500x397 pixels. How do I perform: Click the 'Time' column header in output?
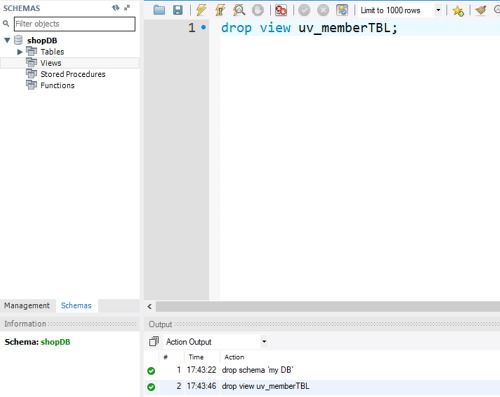[x=196, y=357]
